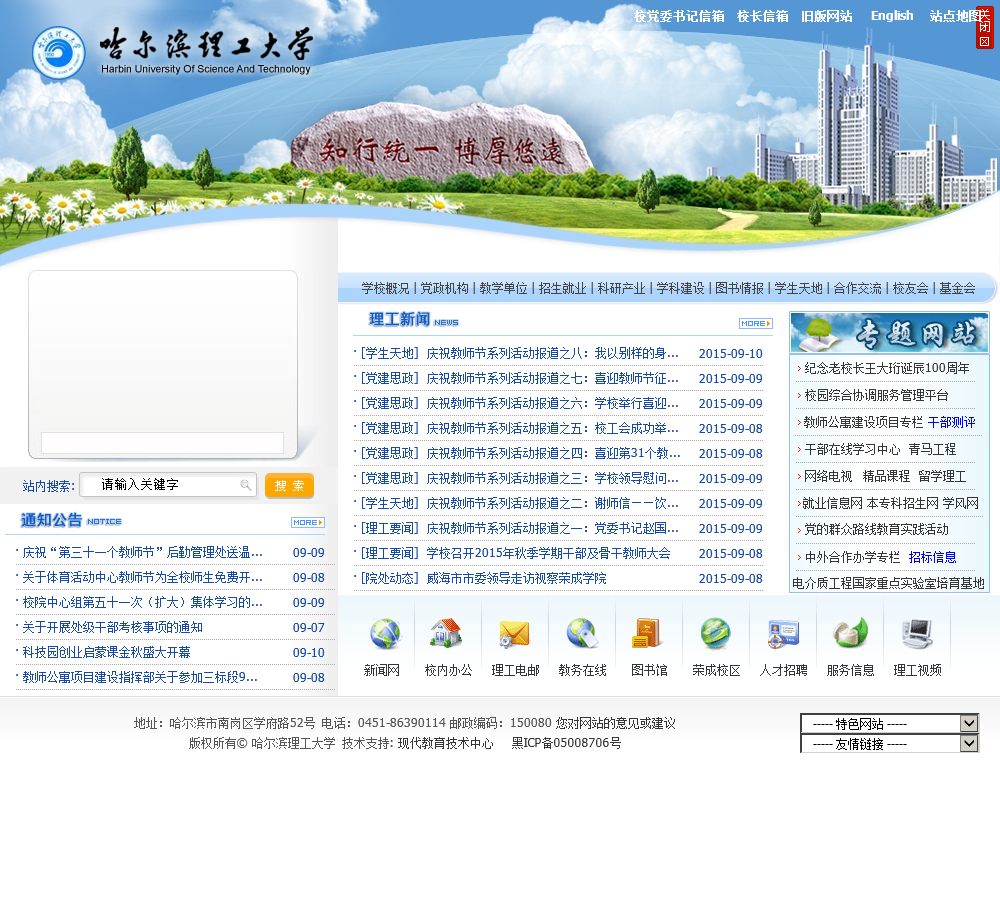Open the 理工电邮 envelope icon
Image resolution: width=1000 pixels, height=909 pixels.
click(x=514, y=633)
